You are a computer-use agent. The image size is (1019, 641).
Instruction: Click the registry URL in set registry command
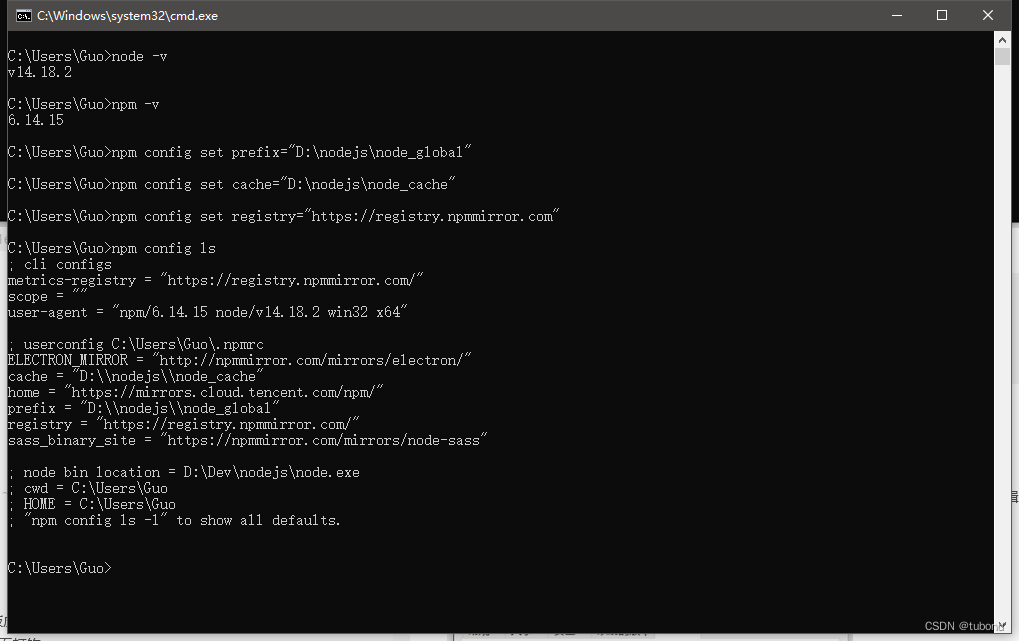(x=432, y=216)
